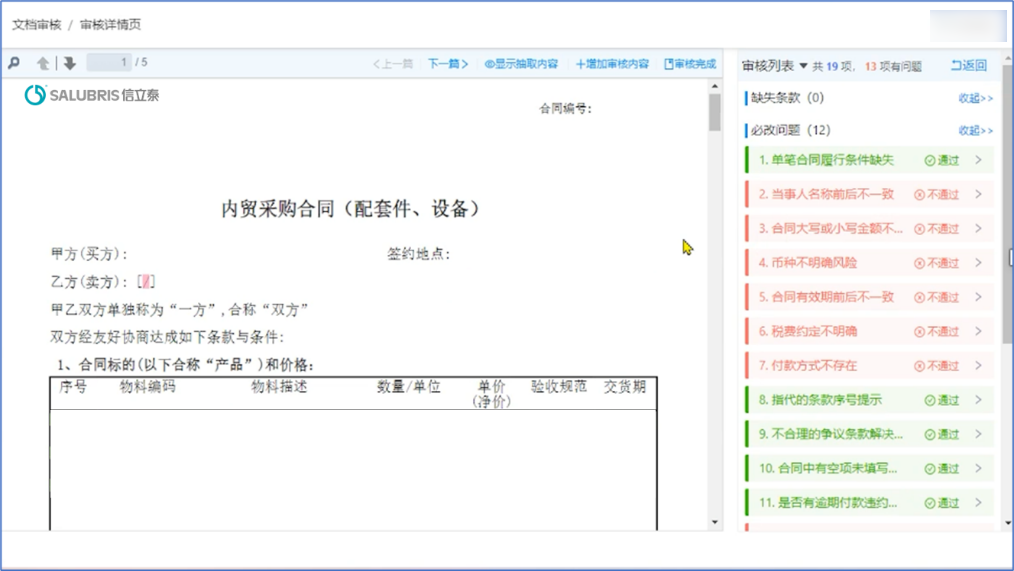The image size is (1014, 571).
Task: Click 通过 status on item 11
Action: (942, 503)
